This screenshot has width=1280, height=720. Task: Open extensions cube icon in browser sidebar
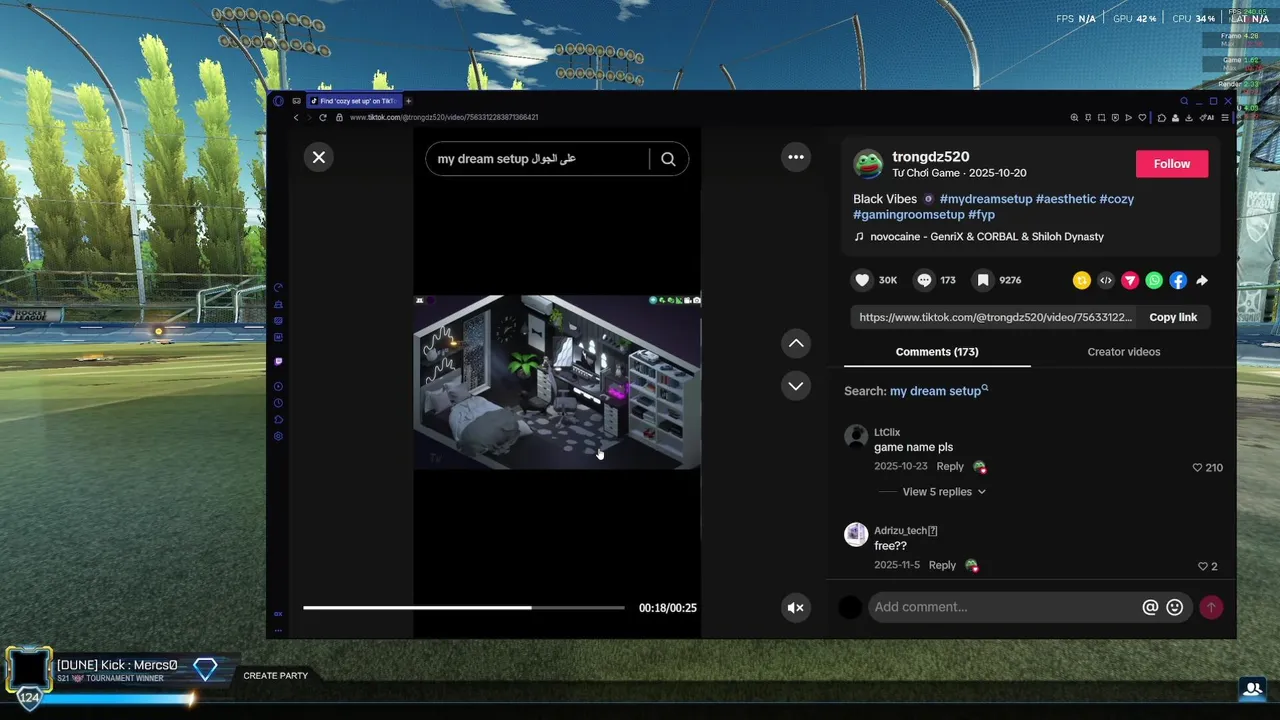(x=278, y=420)
